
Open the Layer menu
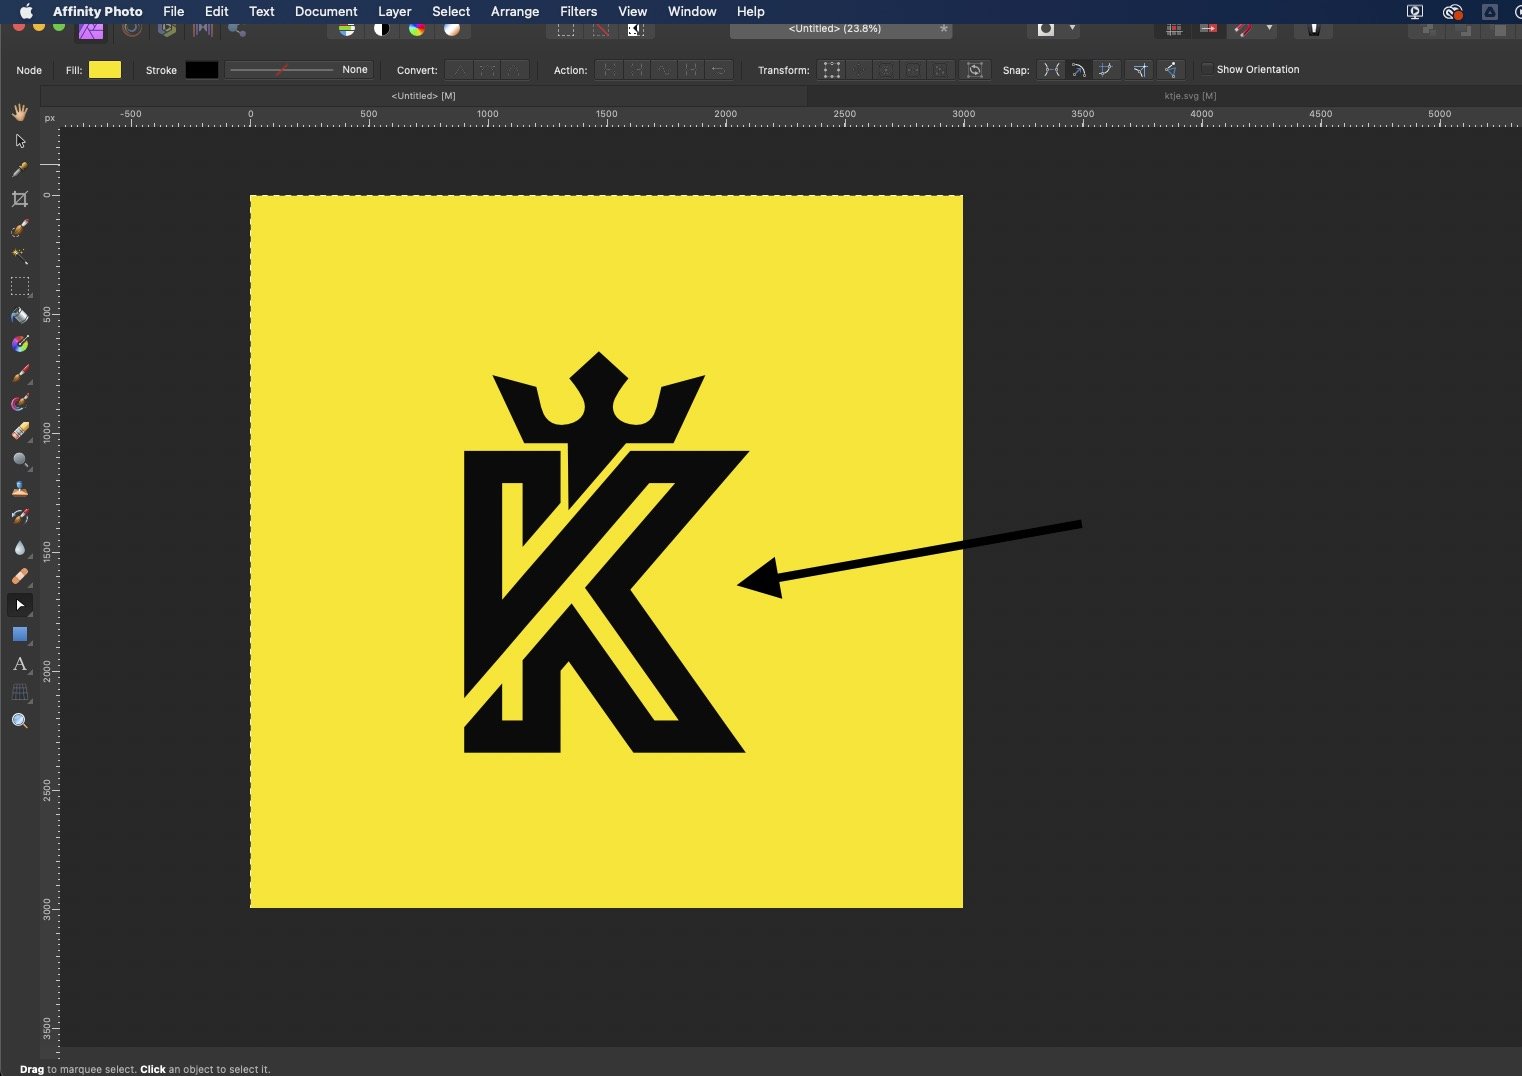click(395, 11)
